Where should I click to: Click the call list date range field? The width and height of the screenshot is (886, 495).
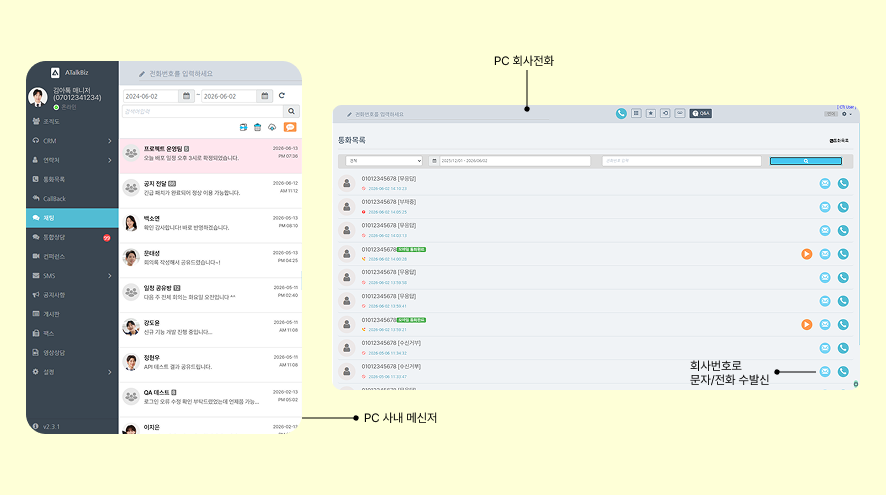pos(515,161)
